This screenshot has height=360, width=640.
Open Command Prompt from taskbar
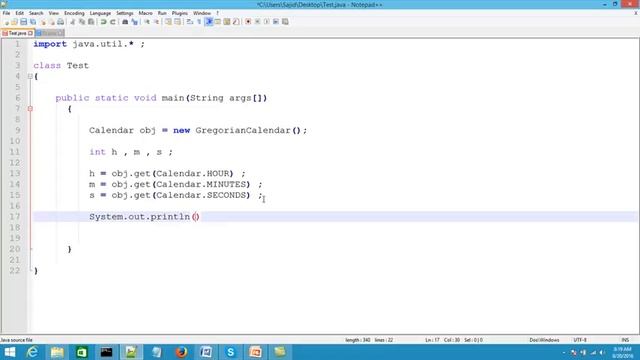coord(107,352)
